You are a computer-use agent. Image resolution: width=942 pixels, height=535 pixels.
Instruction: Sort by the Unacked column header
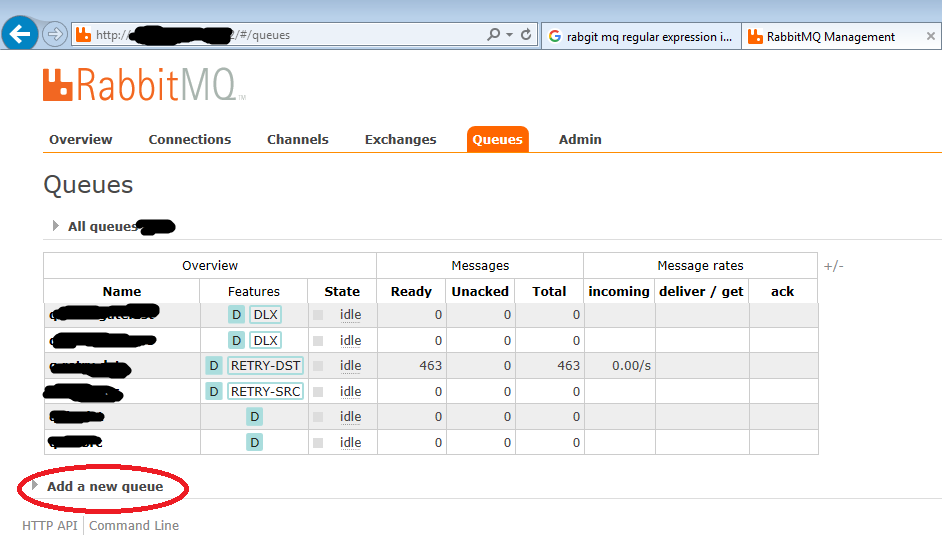click(x=480, y=291)
